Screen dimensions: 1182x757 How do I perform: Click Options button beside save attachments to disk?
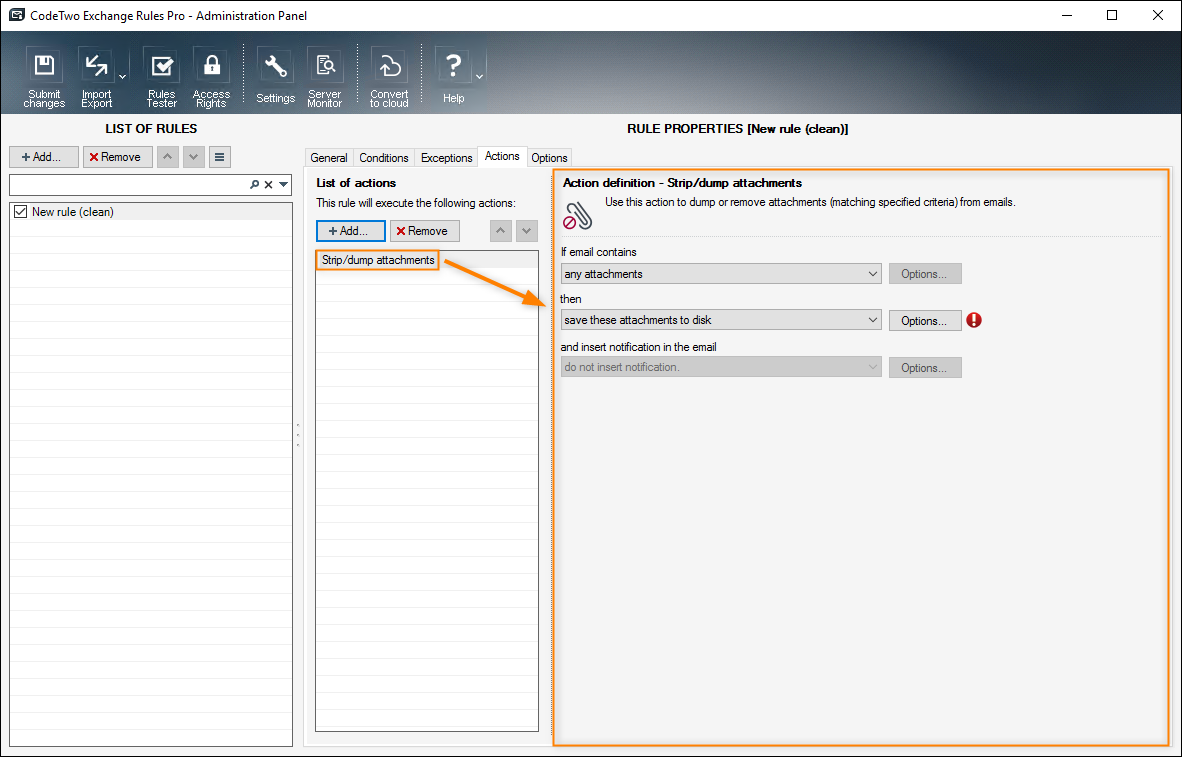tap(925, 320)
